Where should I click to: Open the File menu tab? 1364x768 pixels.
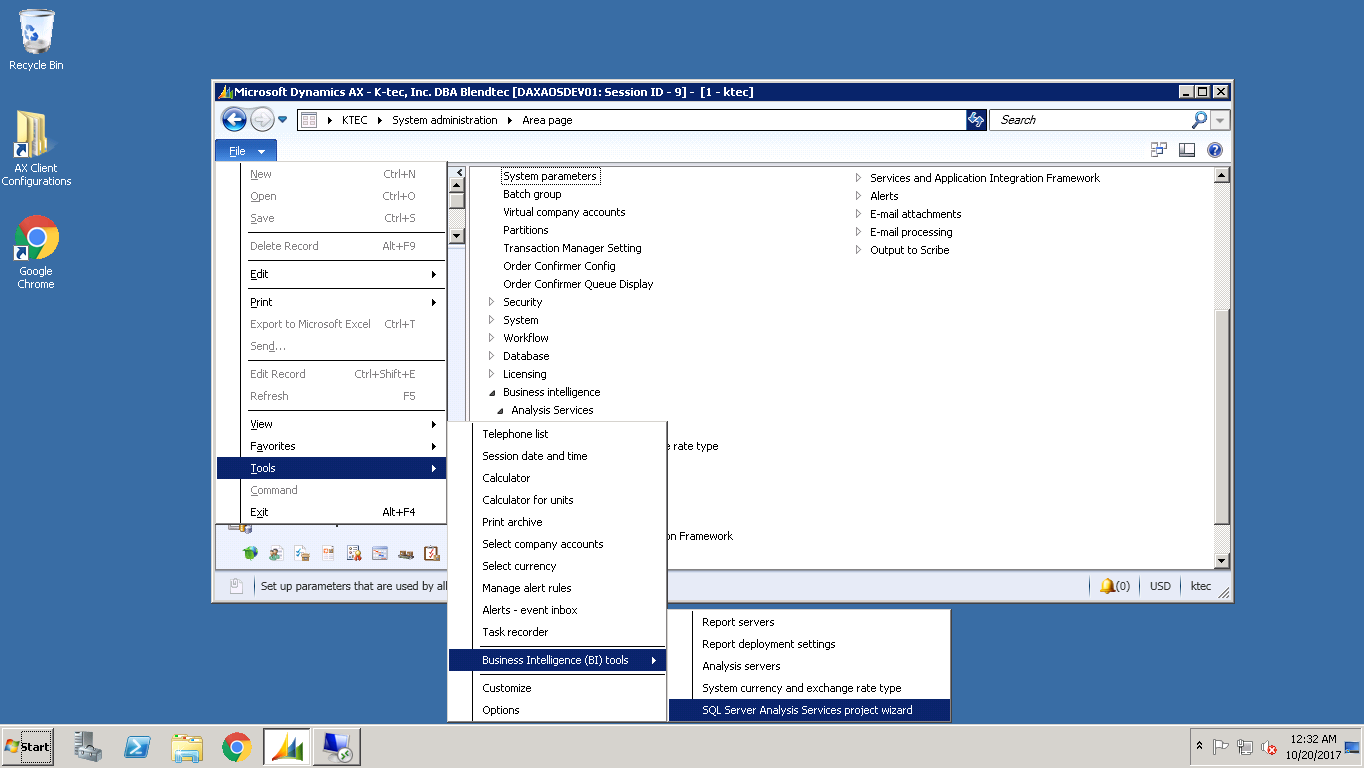pos(246,151)
